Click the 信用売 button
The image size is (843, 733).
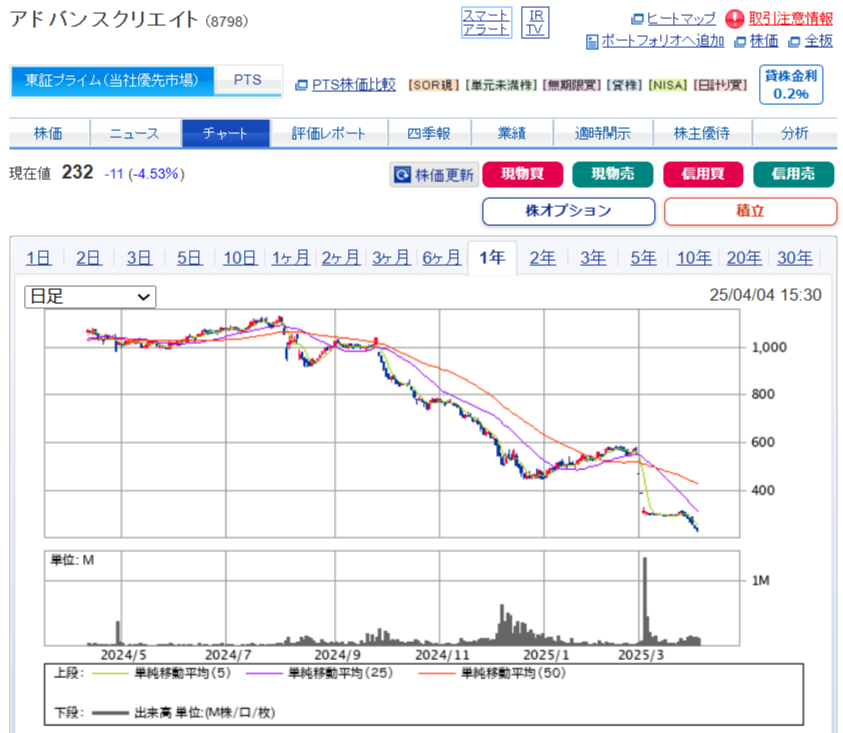pos(794,174)
